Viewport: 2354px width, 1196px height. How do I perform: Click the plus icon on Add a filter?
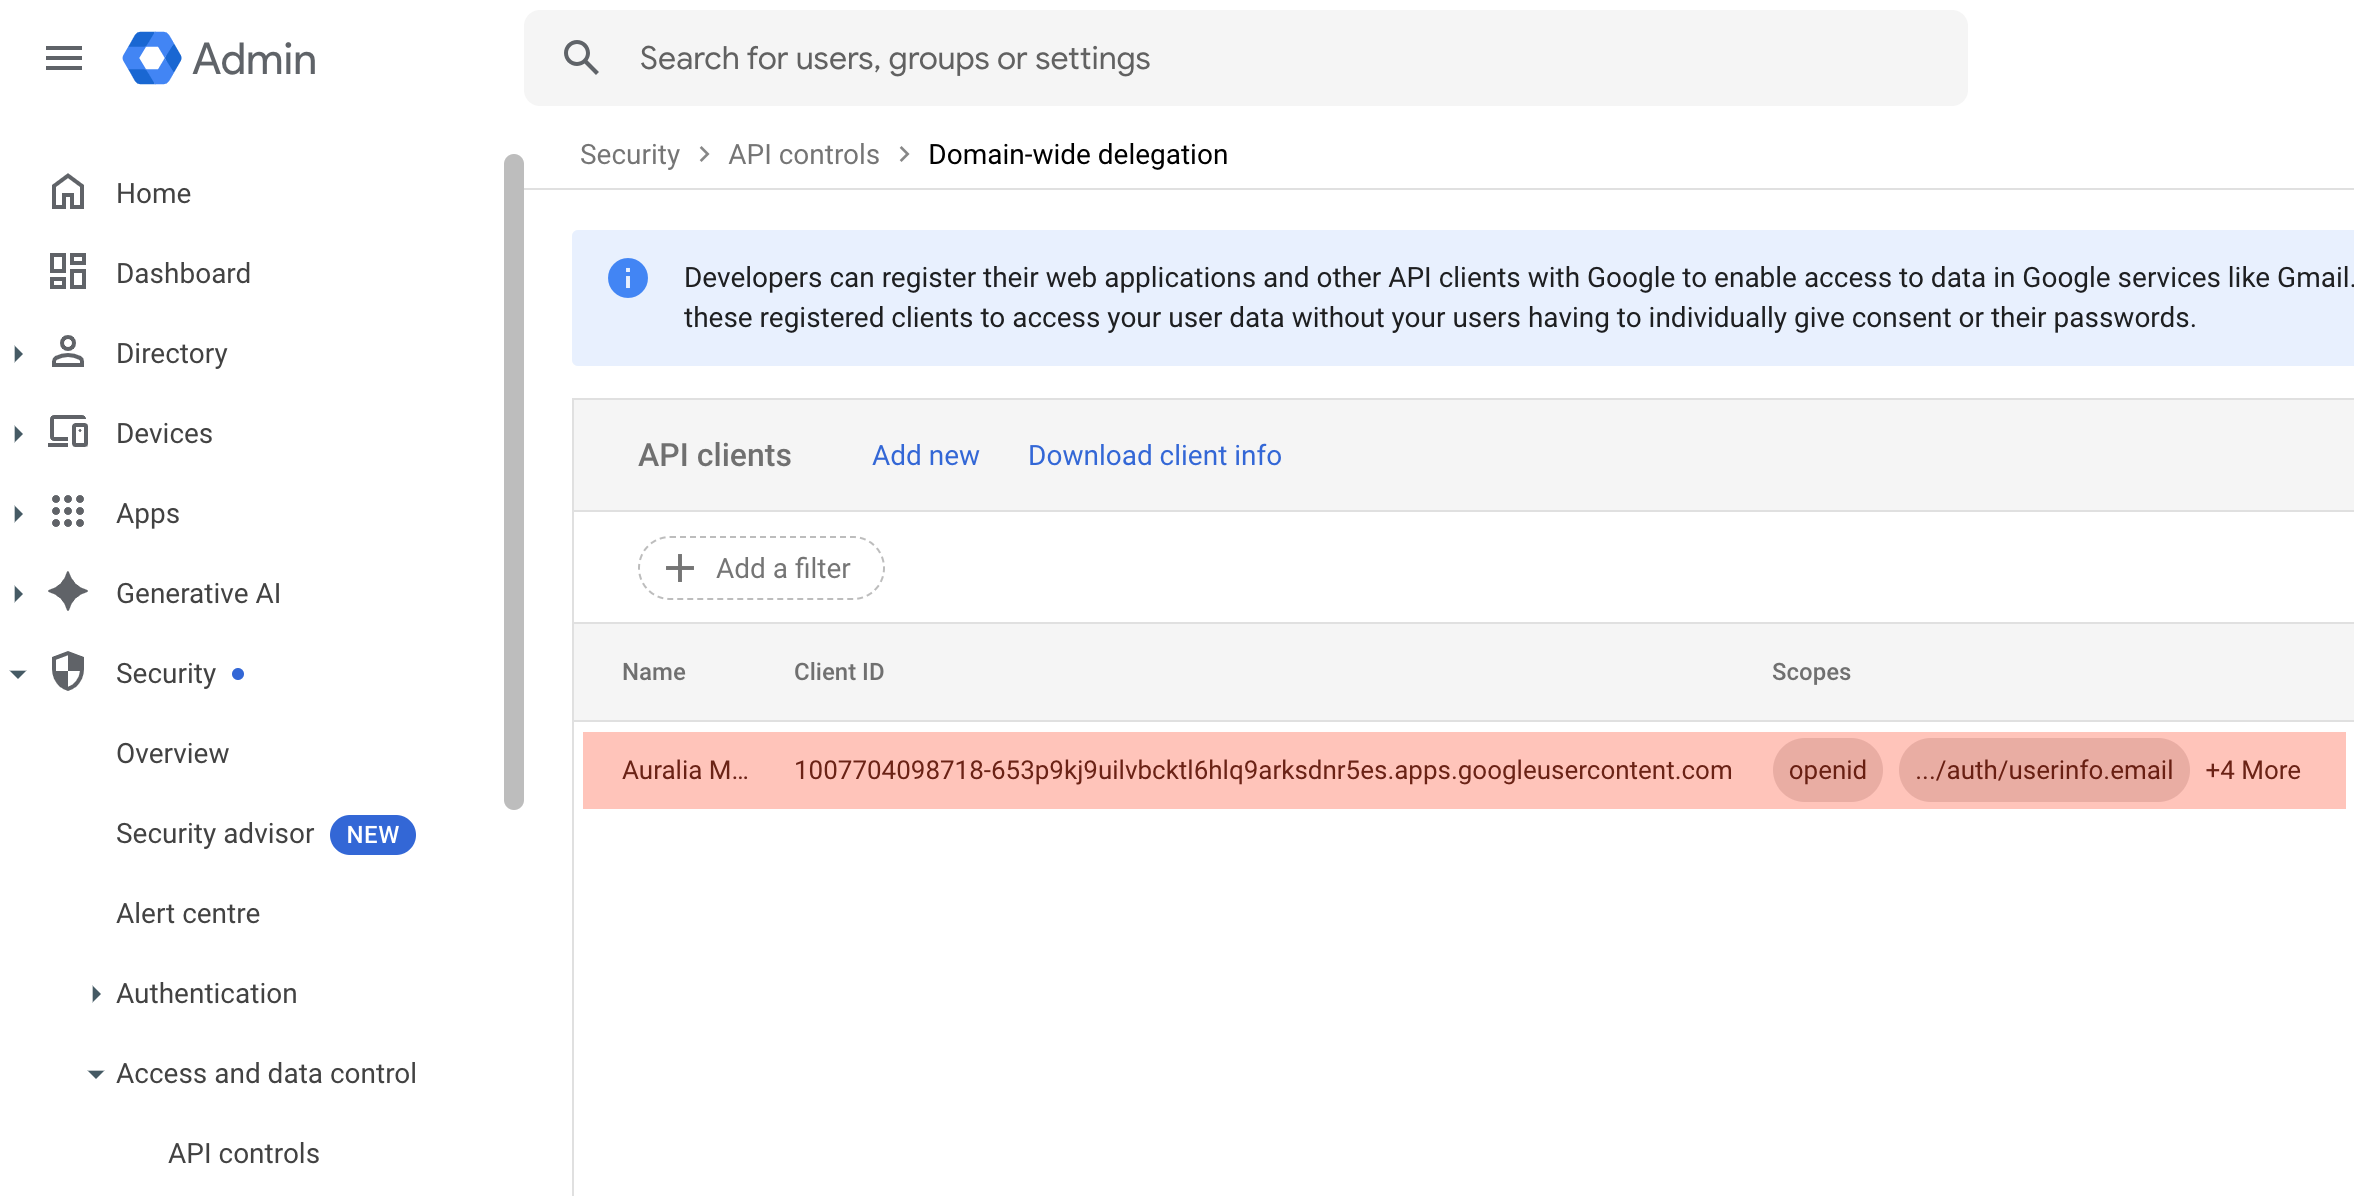click(x=680, y=567)
